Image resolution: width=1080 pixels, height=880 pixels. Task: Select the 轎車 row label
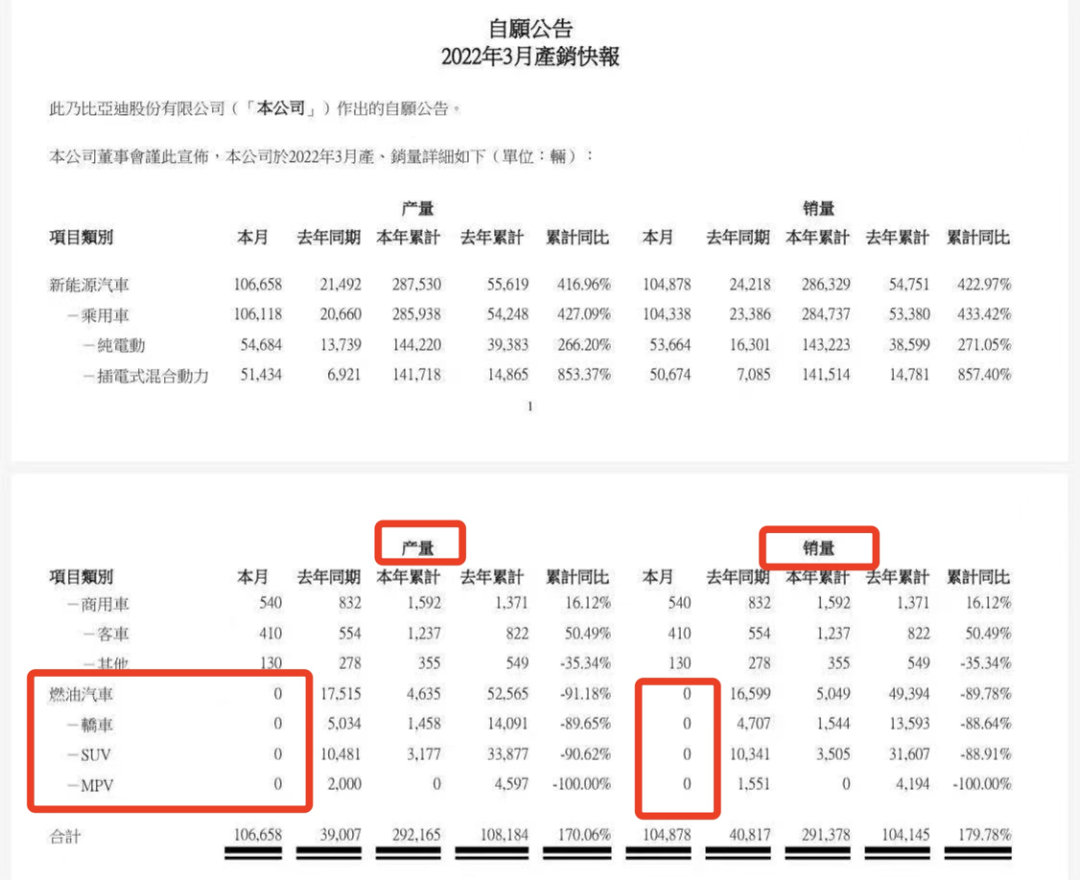tap(97, 725)
